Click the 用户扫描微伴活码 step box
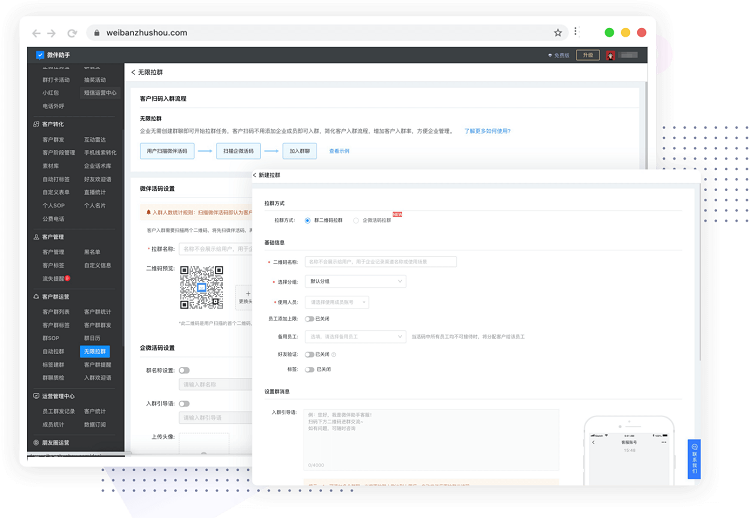Screen dimensions: 750x518 pyautogui.click(x=167, y=151)
